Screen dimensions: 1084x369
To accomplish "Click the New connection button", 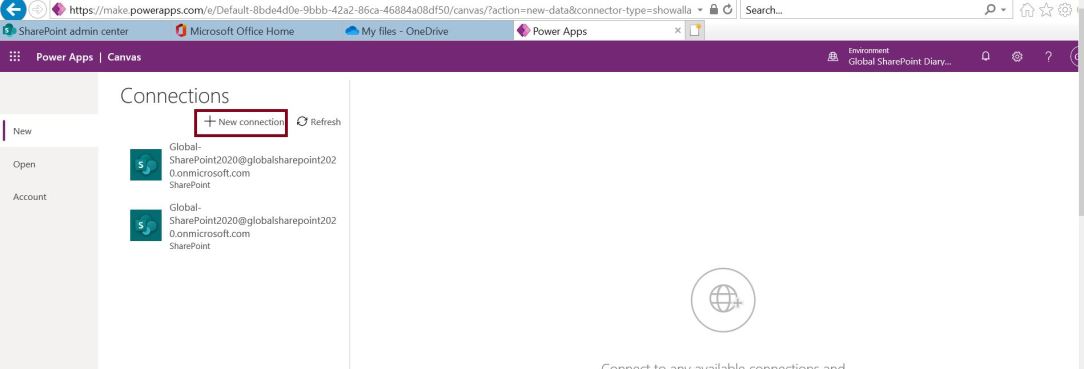I will click(241, 122).
